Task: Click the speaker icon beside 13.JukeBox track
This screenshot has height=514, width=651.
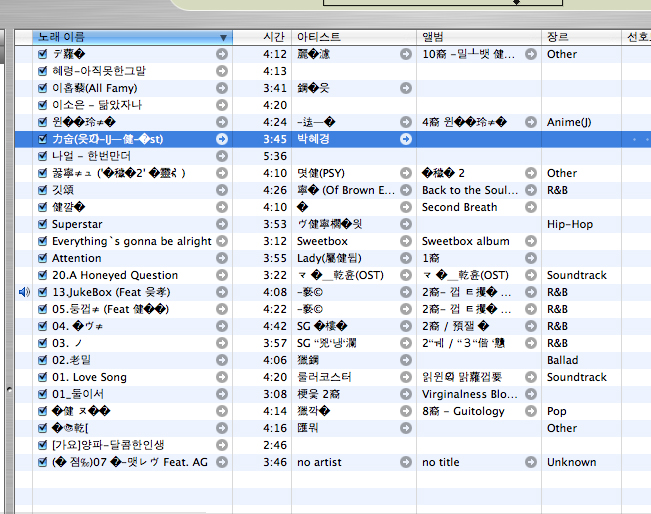Action: point(24,293)
